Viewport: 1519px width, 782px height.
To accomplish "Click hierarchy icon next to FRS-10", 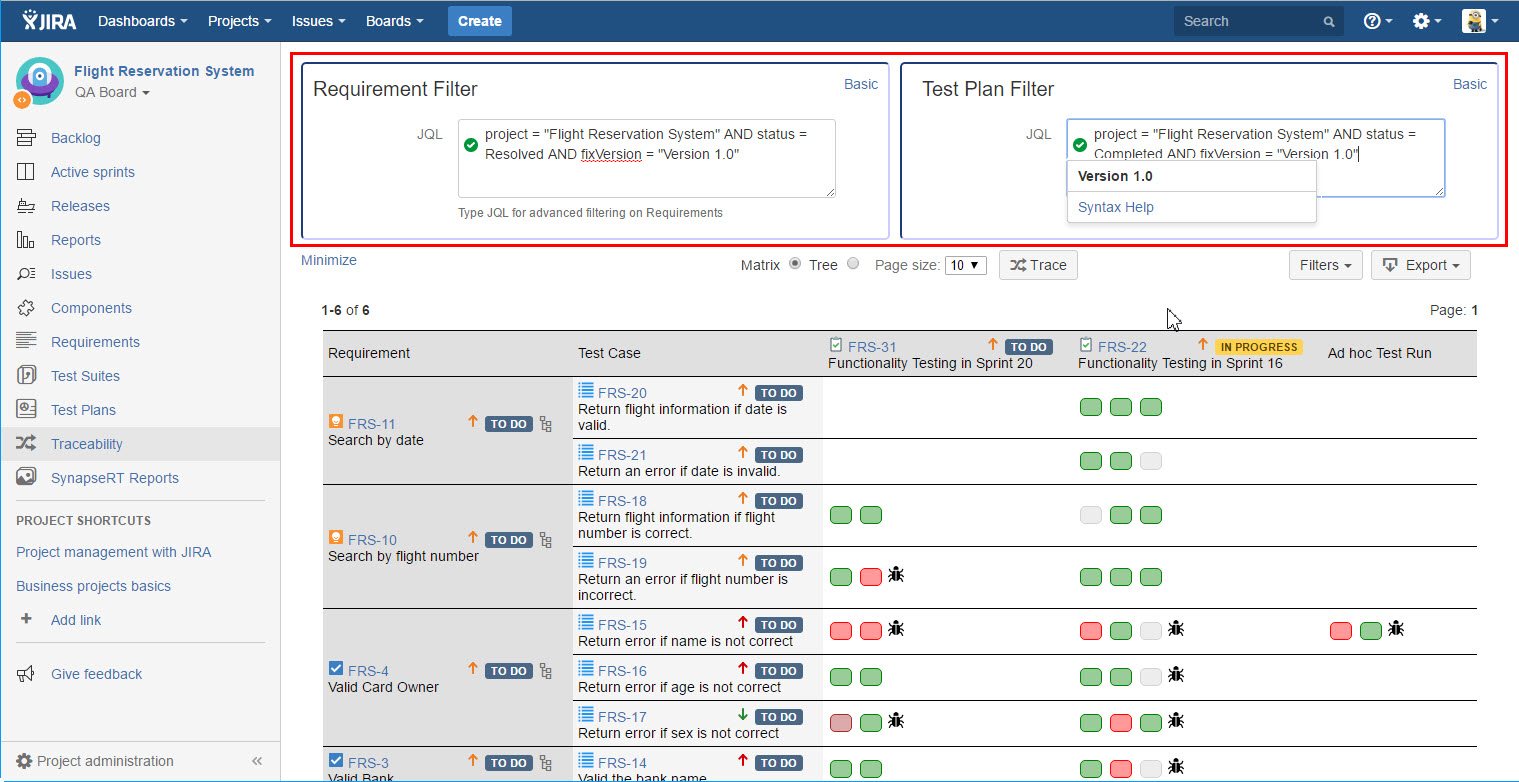I will tap(546, 540).
